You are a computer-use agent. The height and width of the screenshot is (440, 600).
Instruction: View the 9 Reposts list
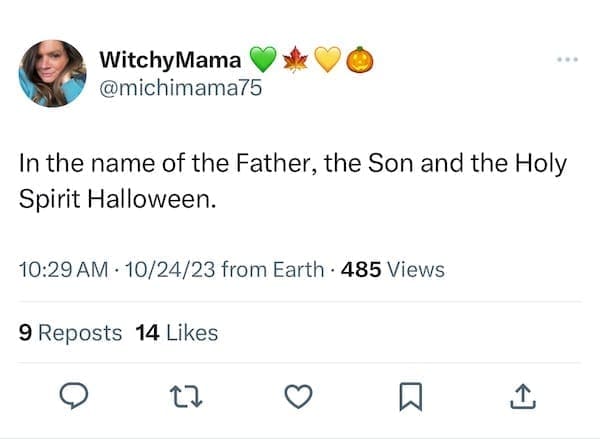click(70, 333)
